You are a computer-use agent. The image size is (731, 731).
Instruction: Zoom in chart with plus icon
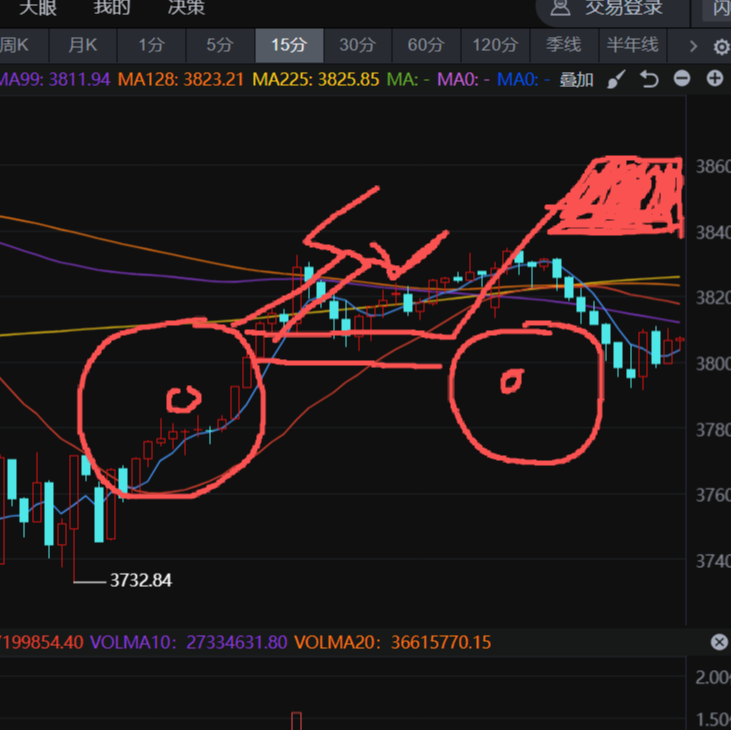714,79
